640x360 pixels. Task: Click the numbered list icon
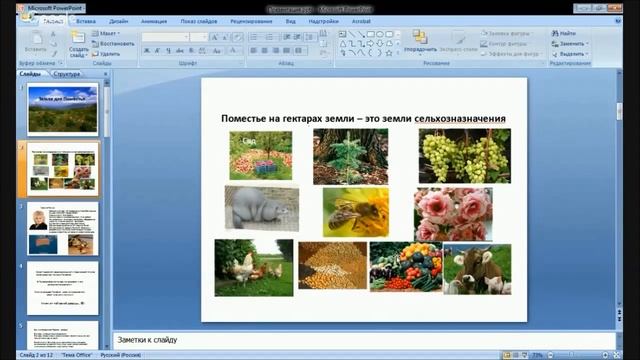coord(270,37)
